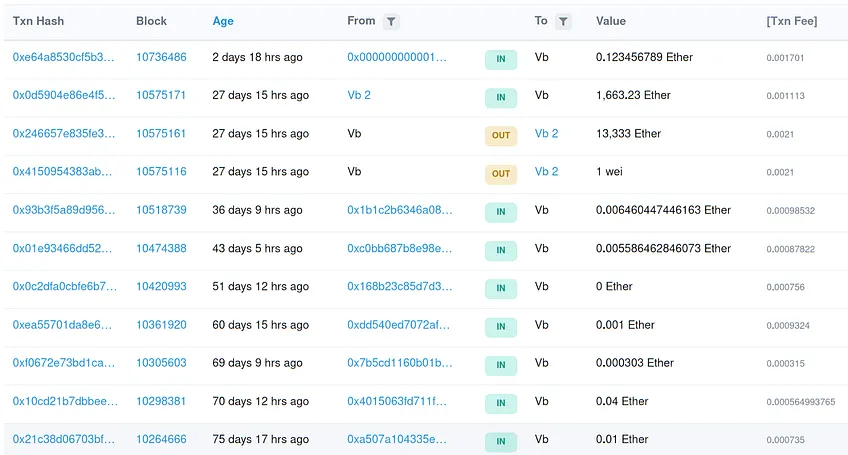Select the value 0.005586462846073 Ether
The image size is (848, 455).
(663, 248)
